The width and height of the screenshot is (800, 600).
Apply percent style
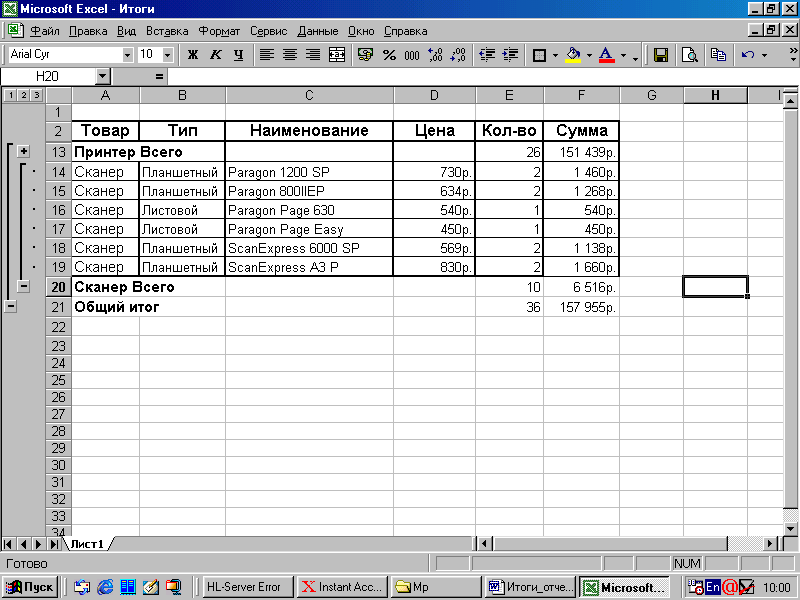click(389, 55)
